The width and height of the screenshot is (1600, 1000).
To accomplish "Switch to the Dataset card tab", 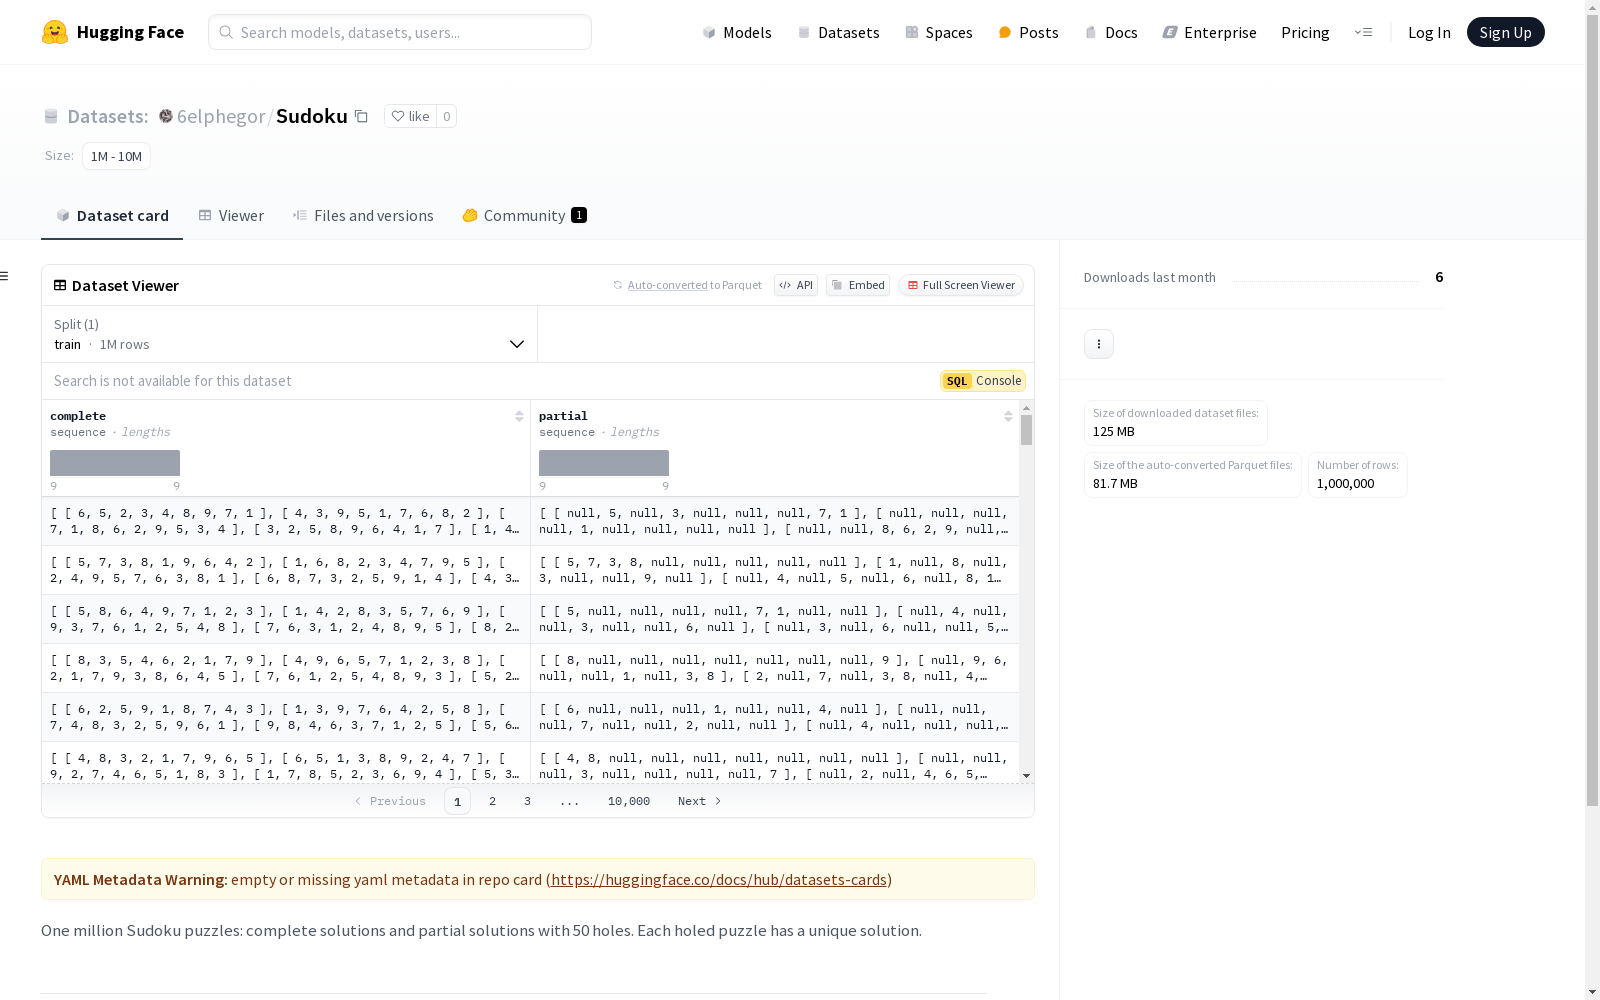I will (x=112, y=216).
